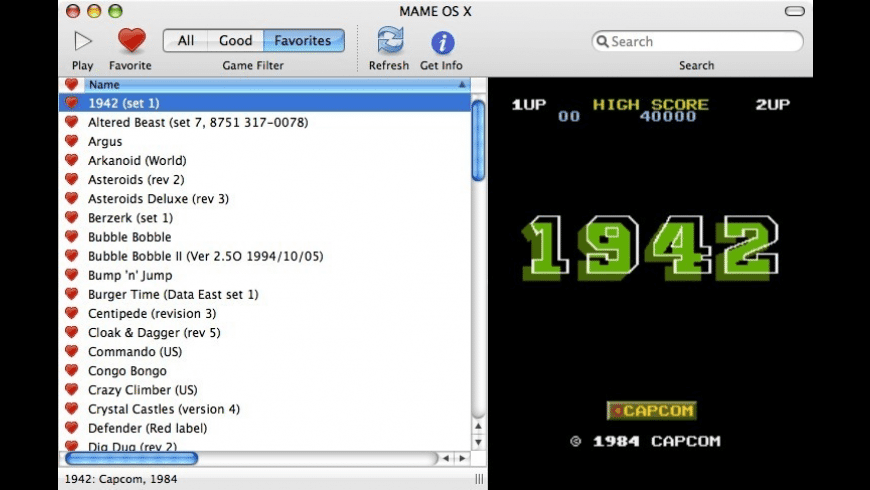The width and height of the screenshot is (870, 490).
Task: Select 1942 (set 1) in the list
Action: (265, 103)
